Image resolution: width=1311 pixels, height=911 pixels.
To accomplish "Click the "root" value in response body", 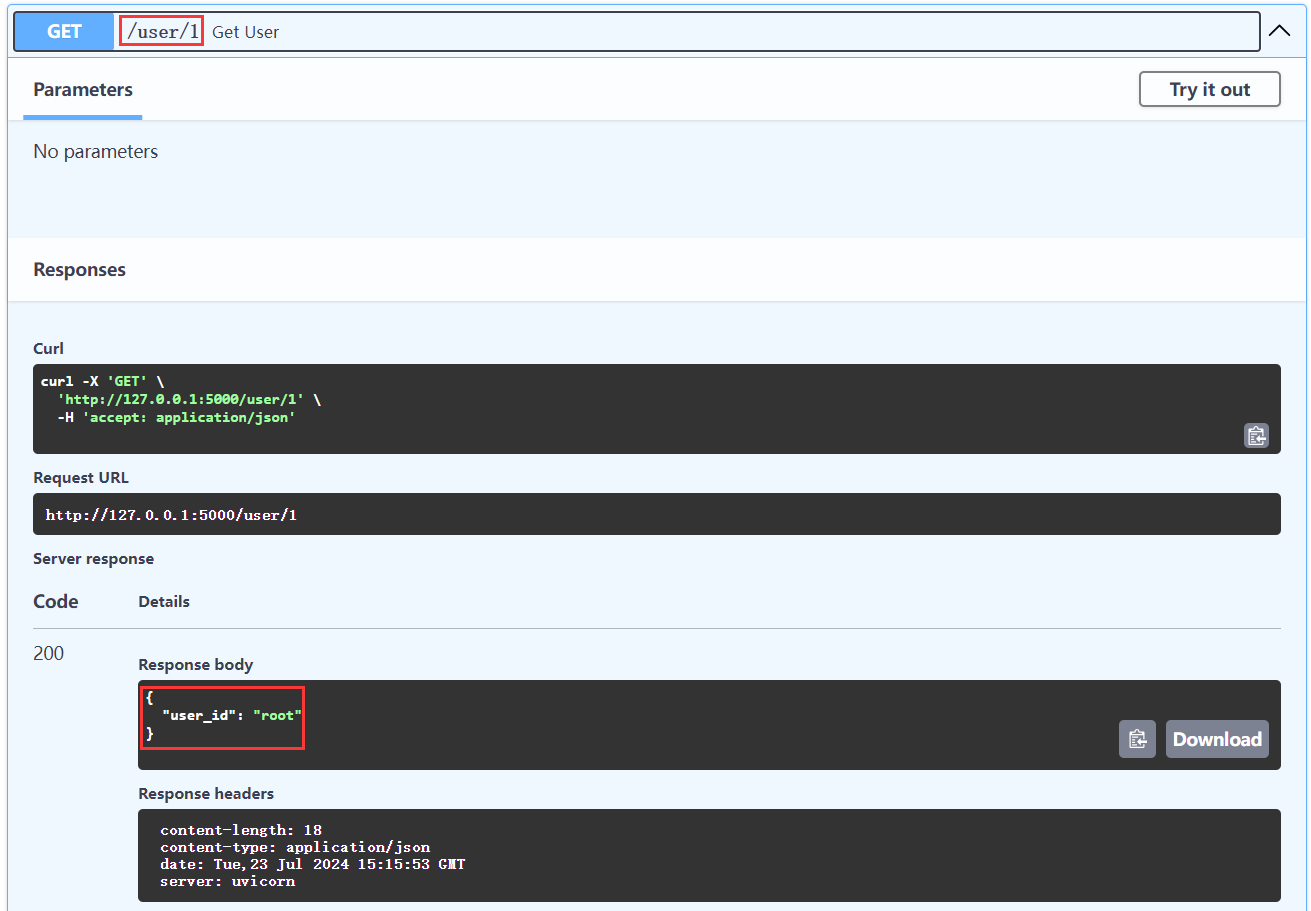I will 277,716.
